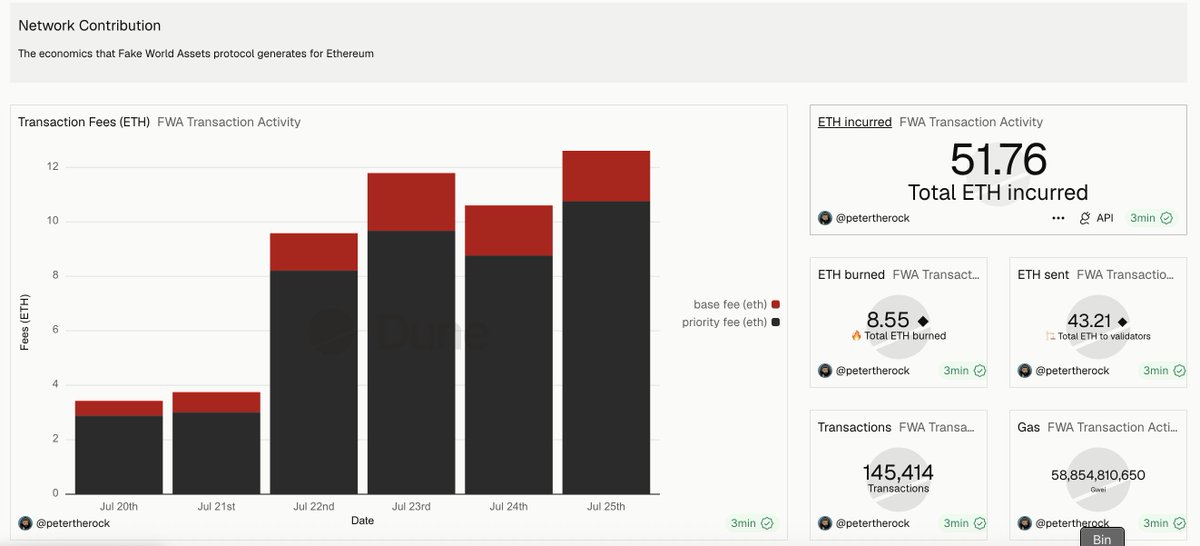Click the Jul 21st base fee segment
Image resolution: width=1200 pixels, height=546 pixels.
click(216, 402)
